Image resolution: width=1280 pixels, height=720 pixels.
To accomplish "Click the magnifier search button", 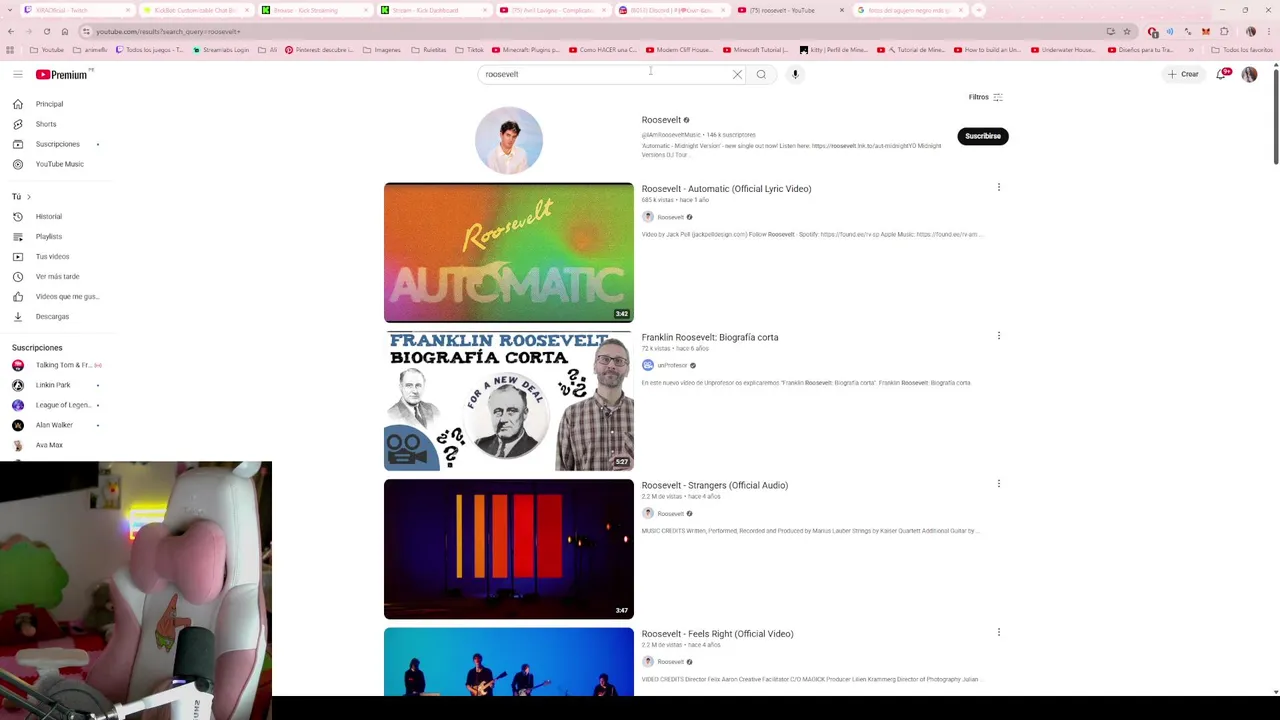I will (761, 74).
